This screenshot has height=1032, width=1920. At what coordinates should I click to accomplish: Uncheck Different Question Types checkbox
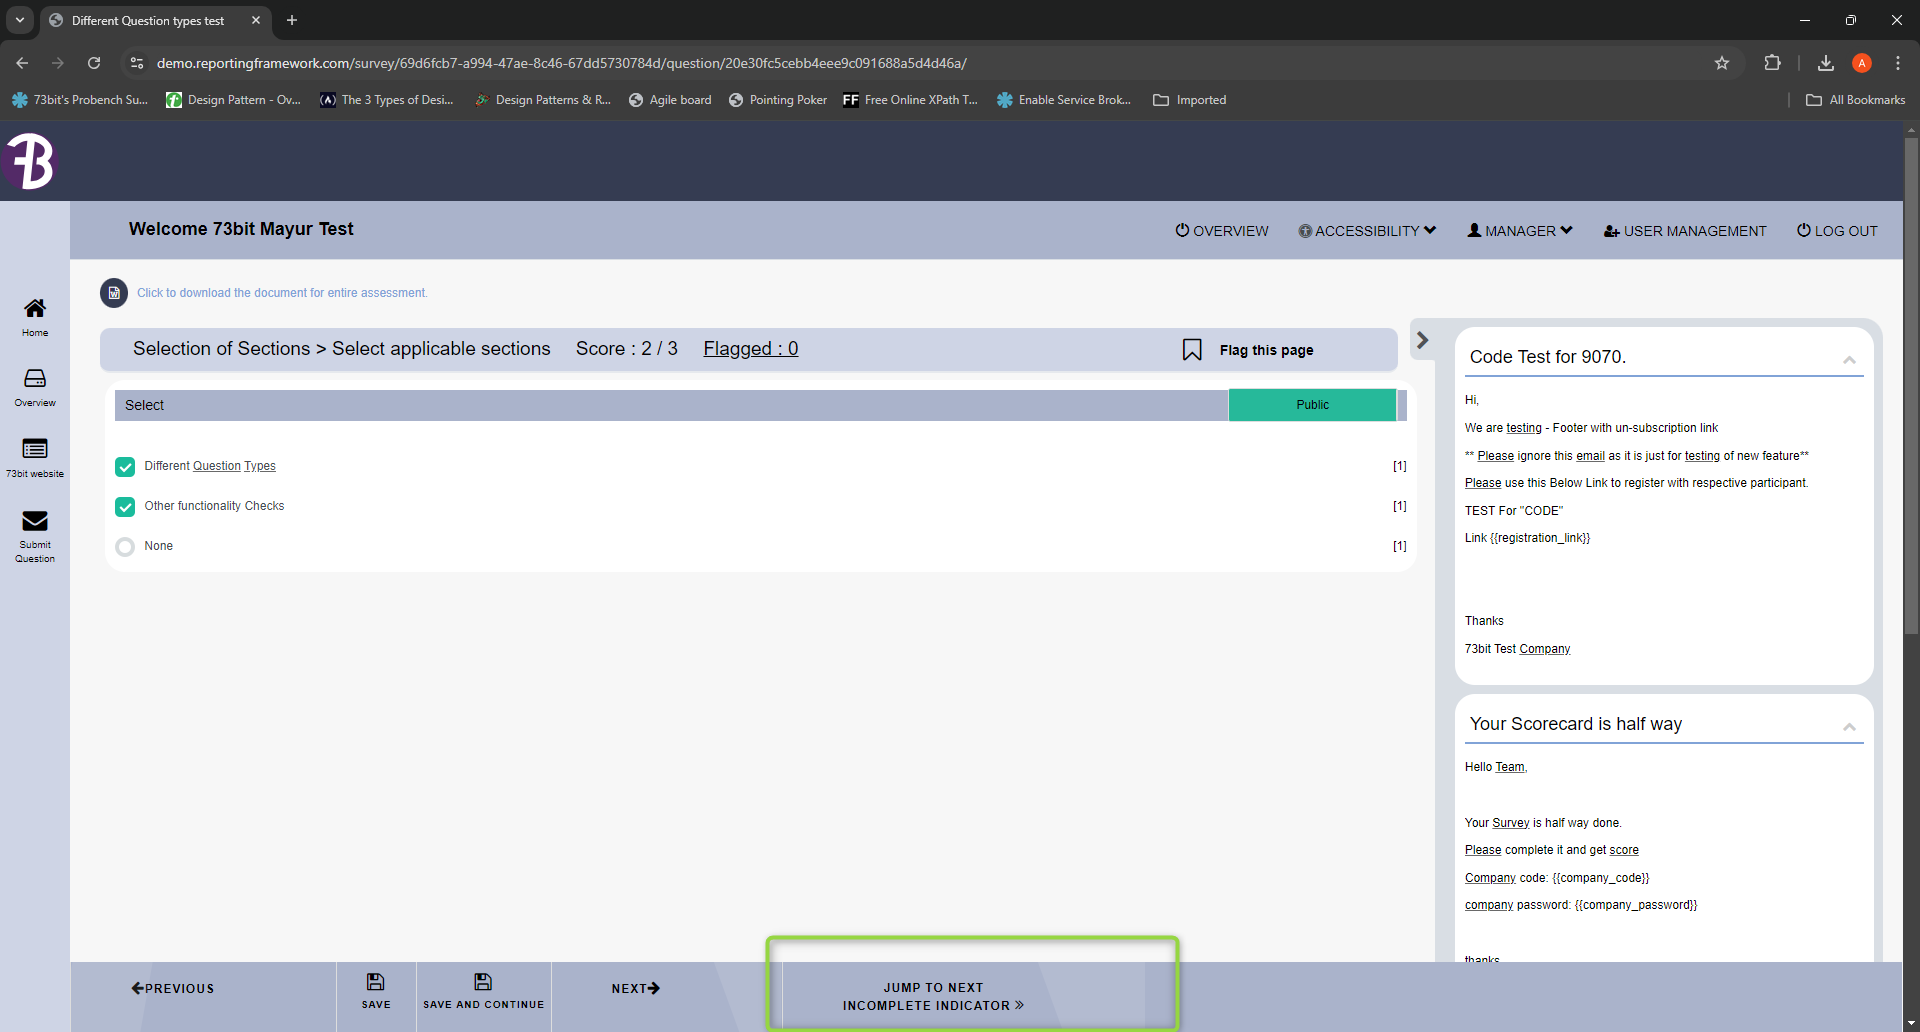[125, 467]
